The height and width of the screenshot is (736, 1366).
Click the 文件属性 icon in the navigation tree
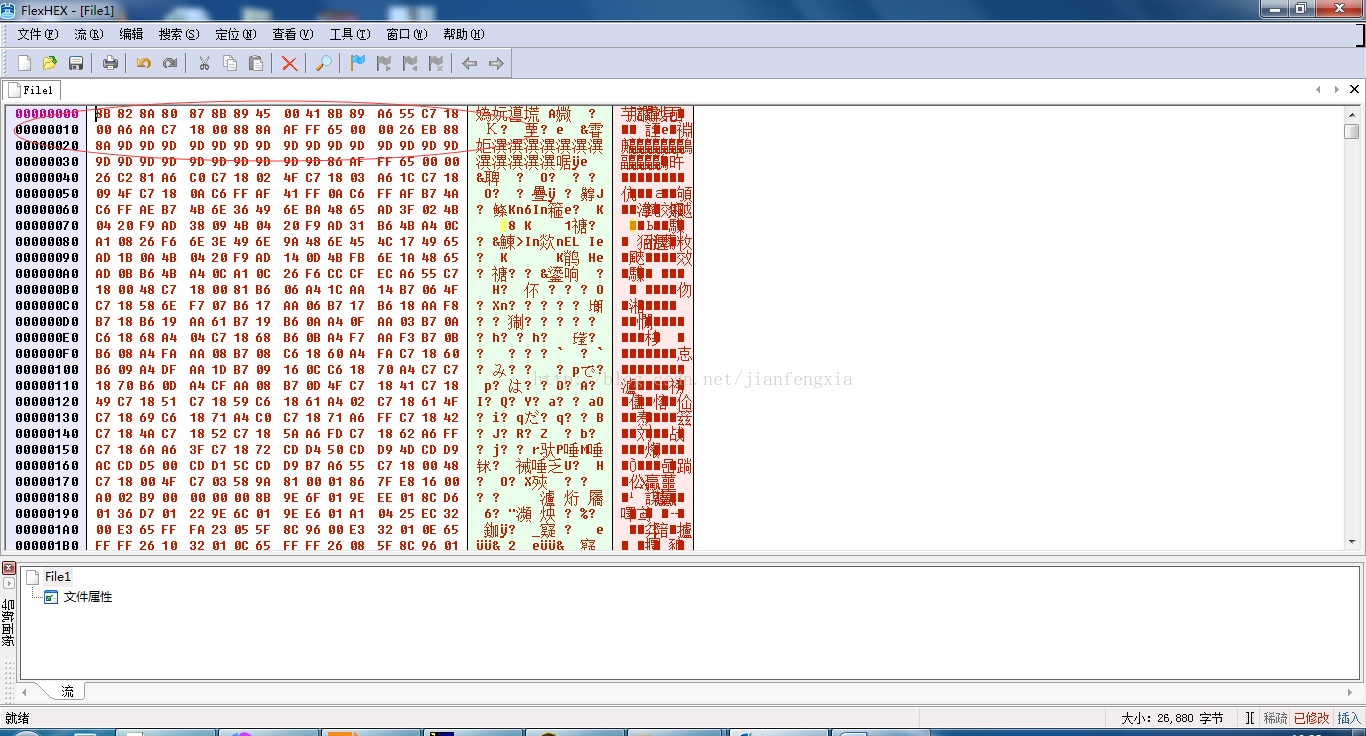[51, 597]
